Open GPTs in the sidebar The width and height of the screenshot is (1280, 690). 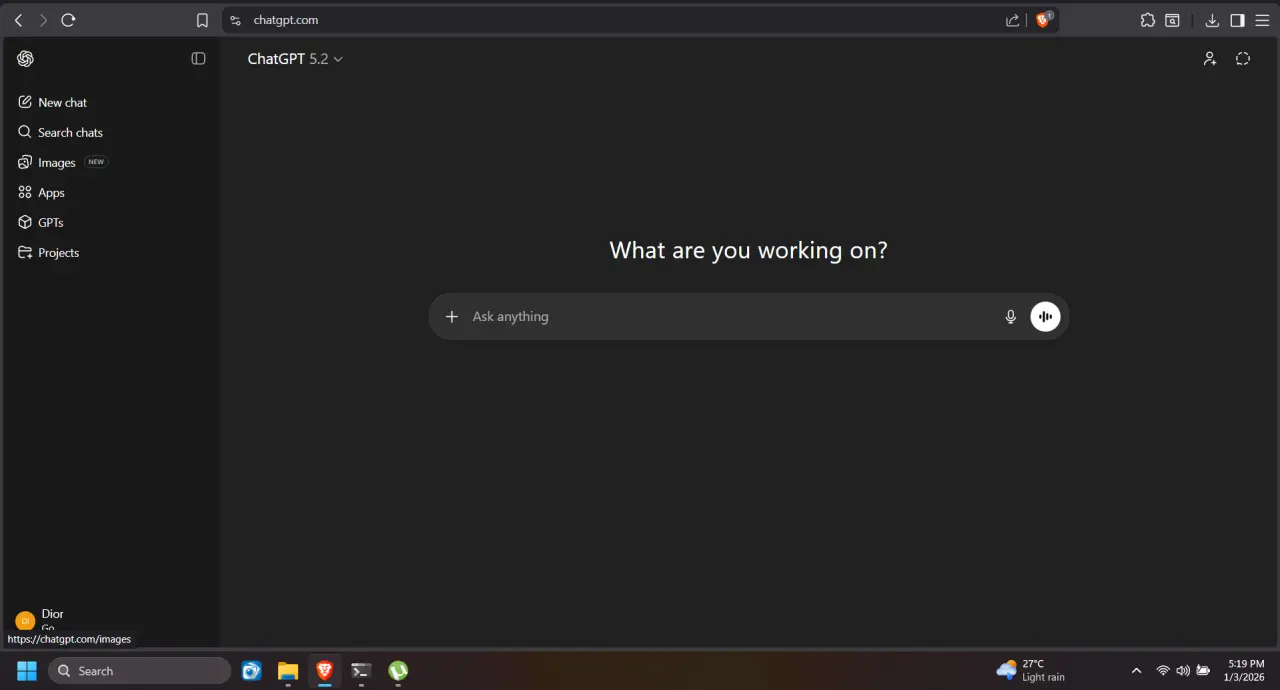(x=110, y=222)
